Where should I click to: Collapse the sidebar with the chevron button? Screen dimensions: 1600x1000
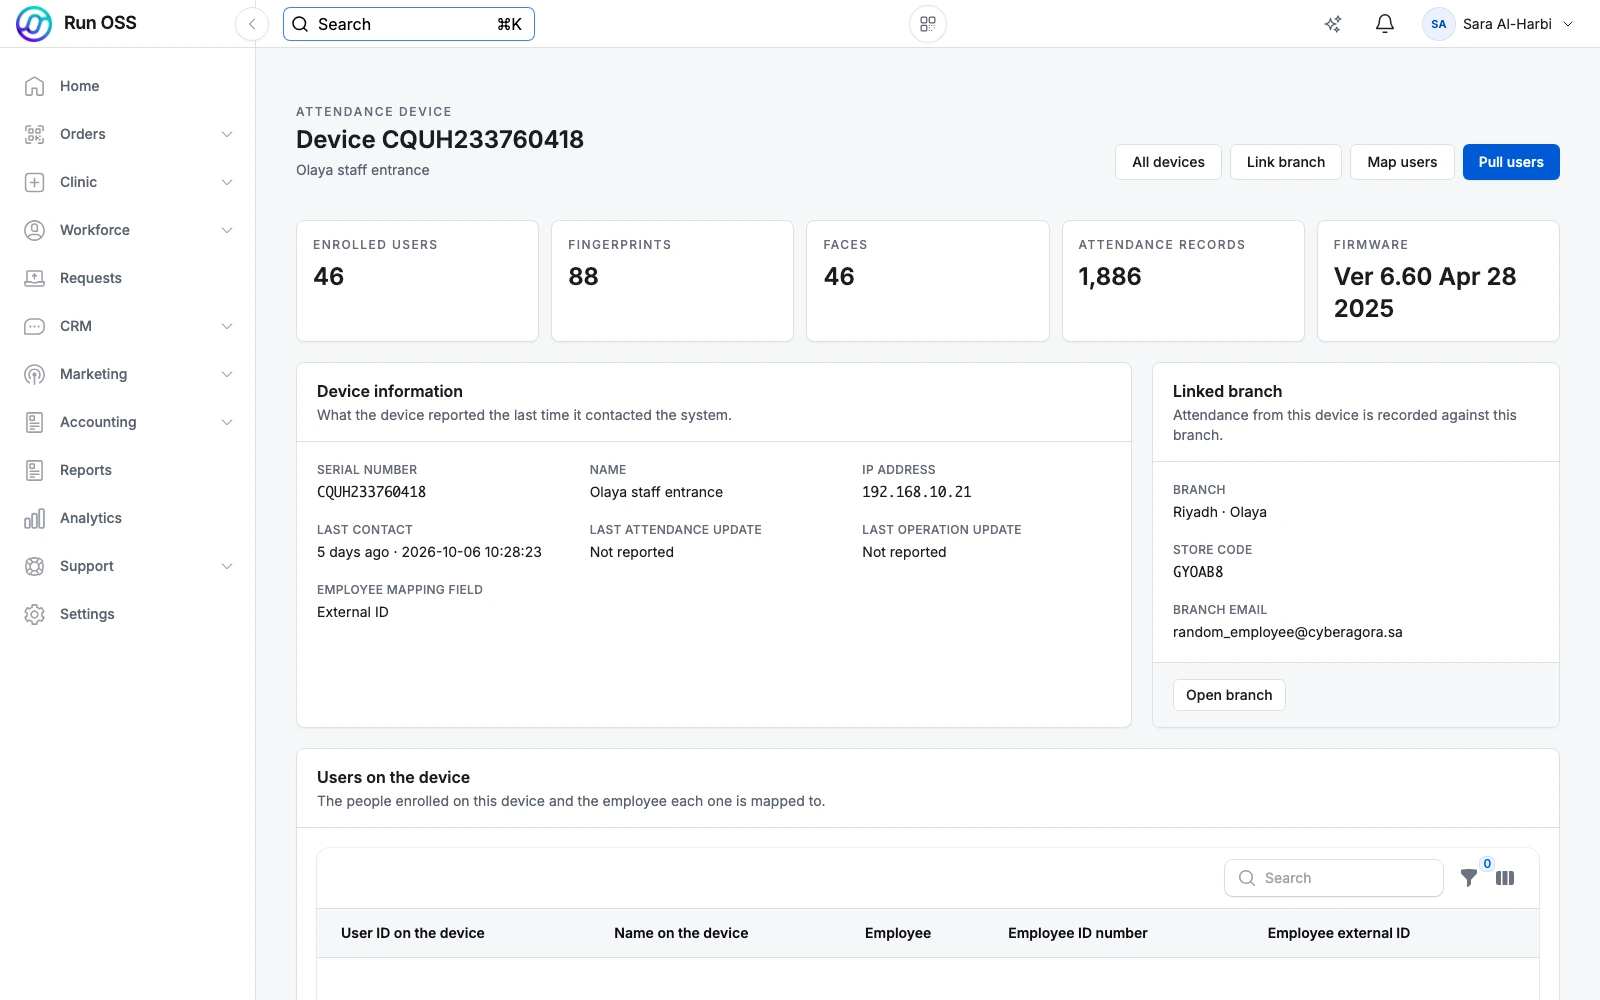252,24
